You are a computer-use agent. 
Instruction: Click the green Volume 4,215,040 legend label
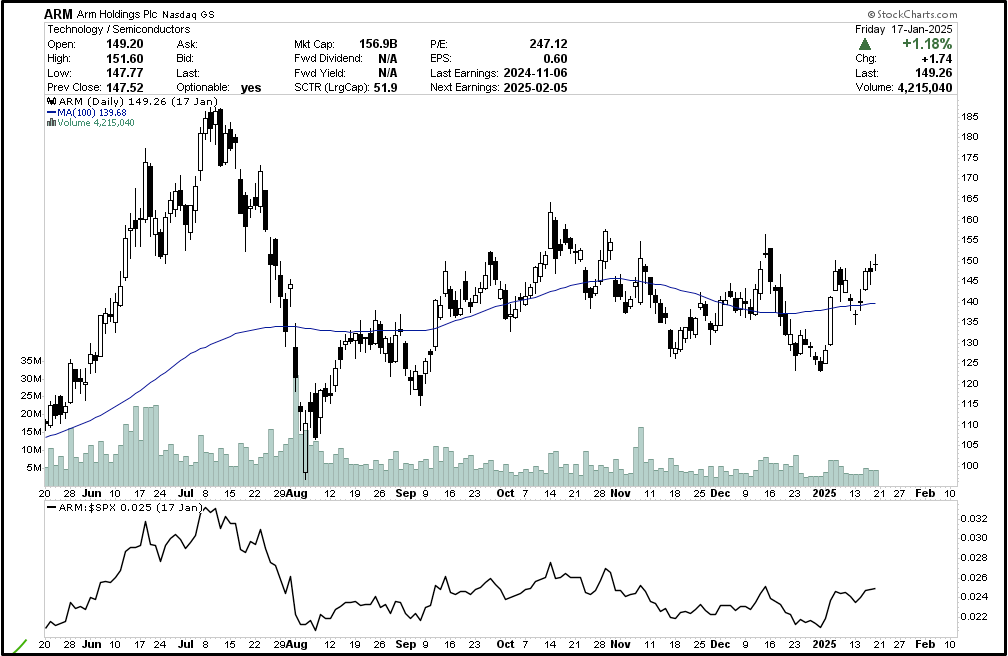tap(96, 123)
